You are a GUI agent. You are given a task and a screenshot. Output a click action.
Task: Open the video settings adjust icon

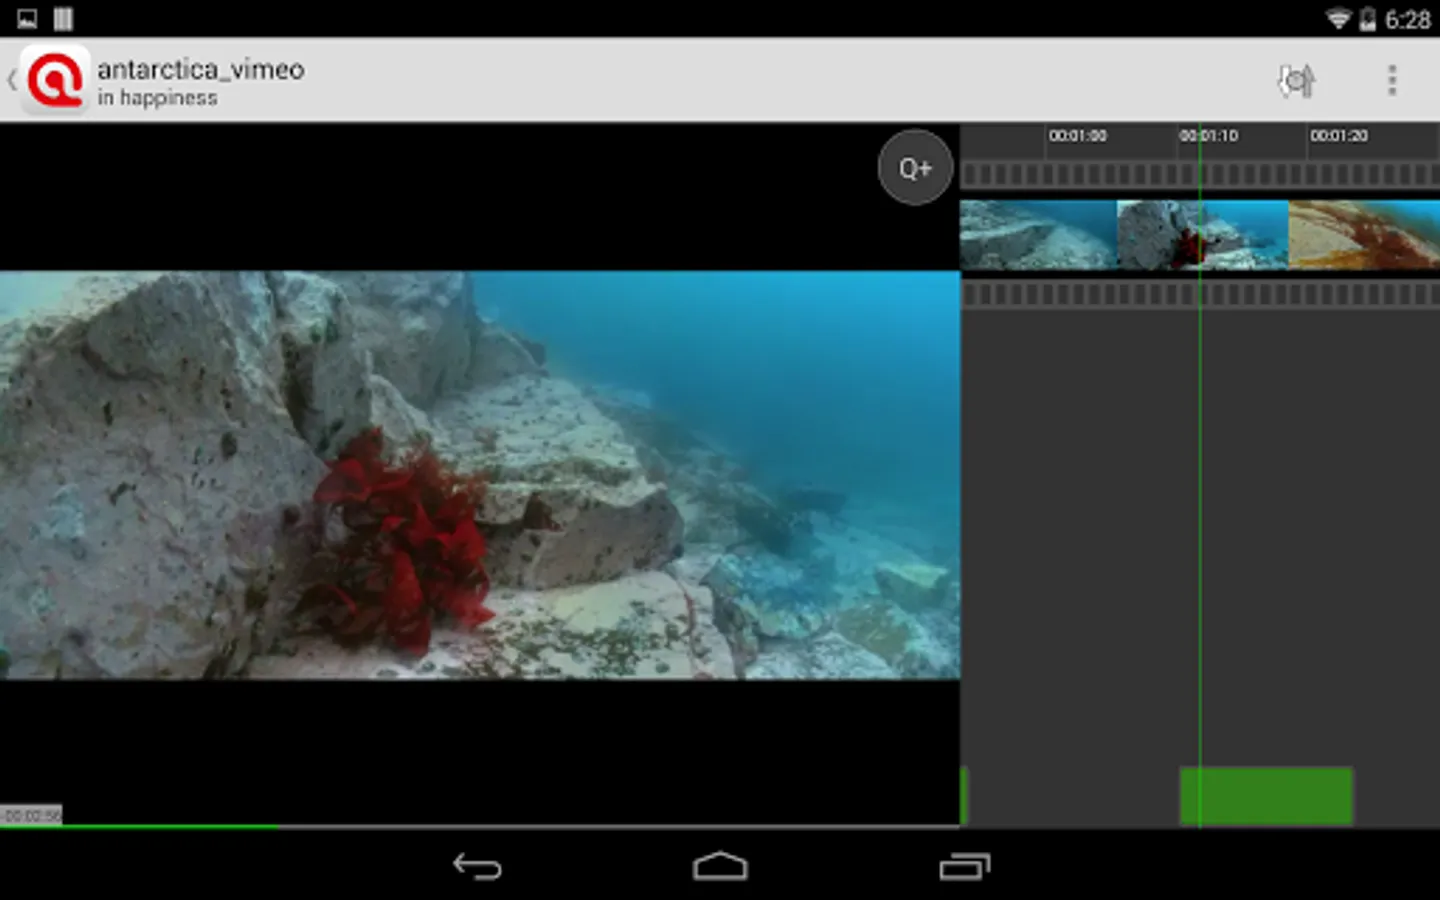pyautogui.click(x=1297, y=80)
